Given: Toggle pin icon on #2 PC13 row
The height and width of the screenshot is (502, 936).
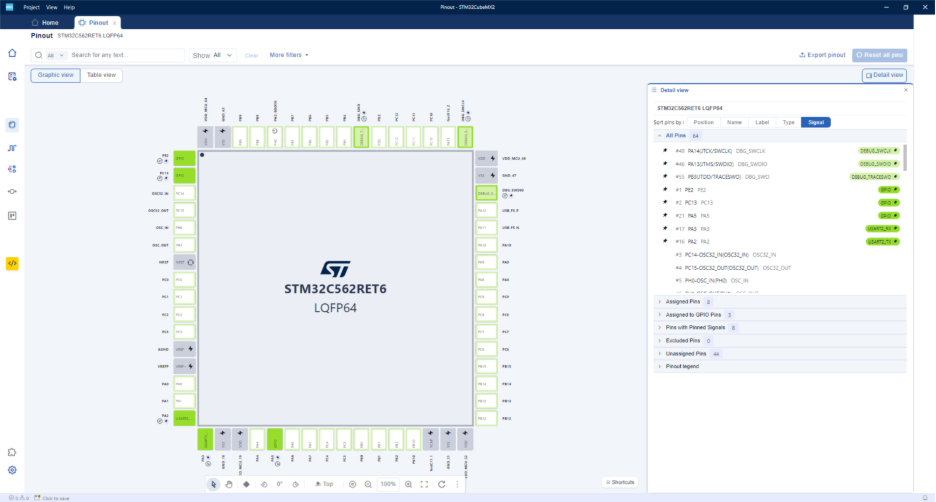Looking at the screenshot, I should (x=665, y=202).
